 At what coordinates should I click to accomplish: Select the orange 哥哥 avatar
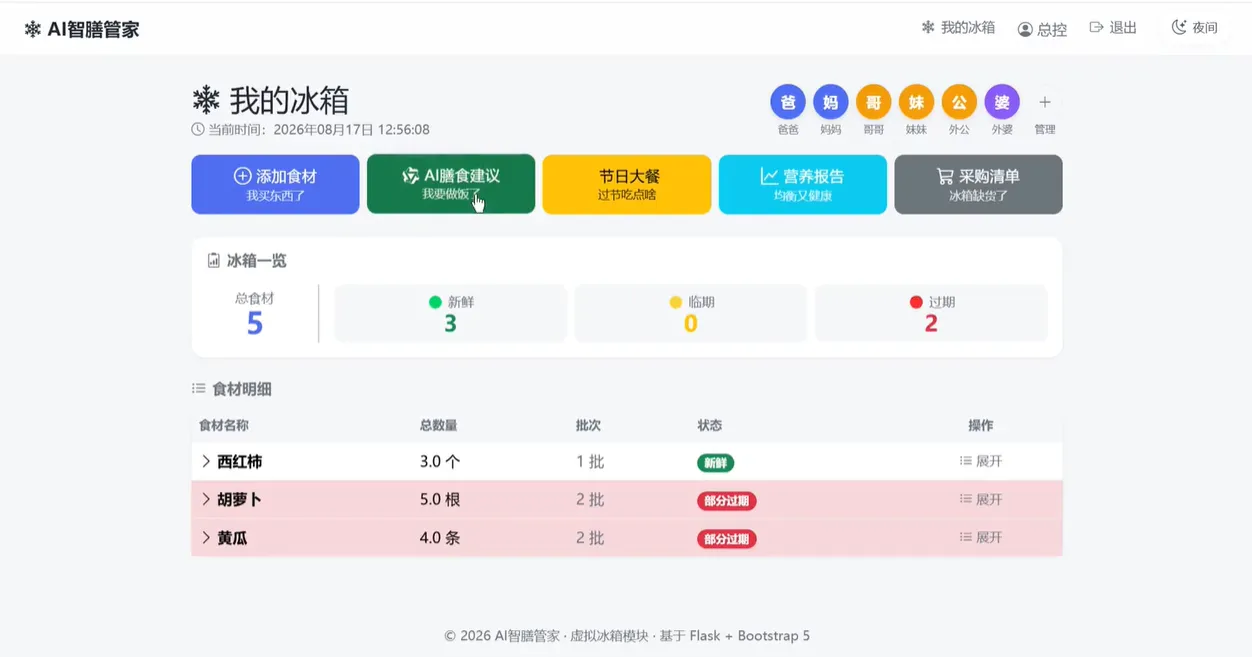pyautogui.click(x=873, y=102)
